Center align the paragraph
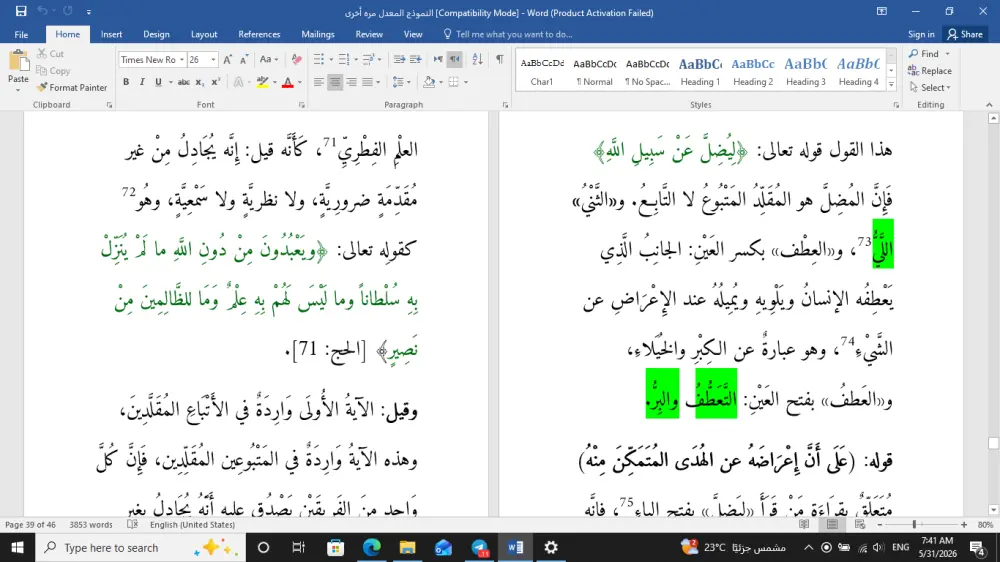This screenshot has width=1000, height=562. tap(335, 82)
